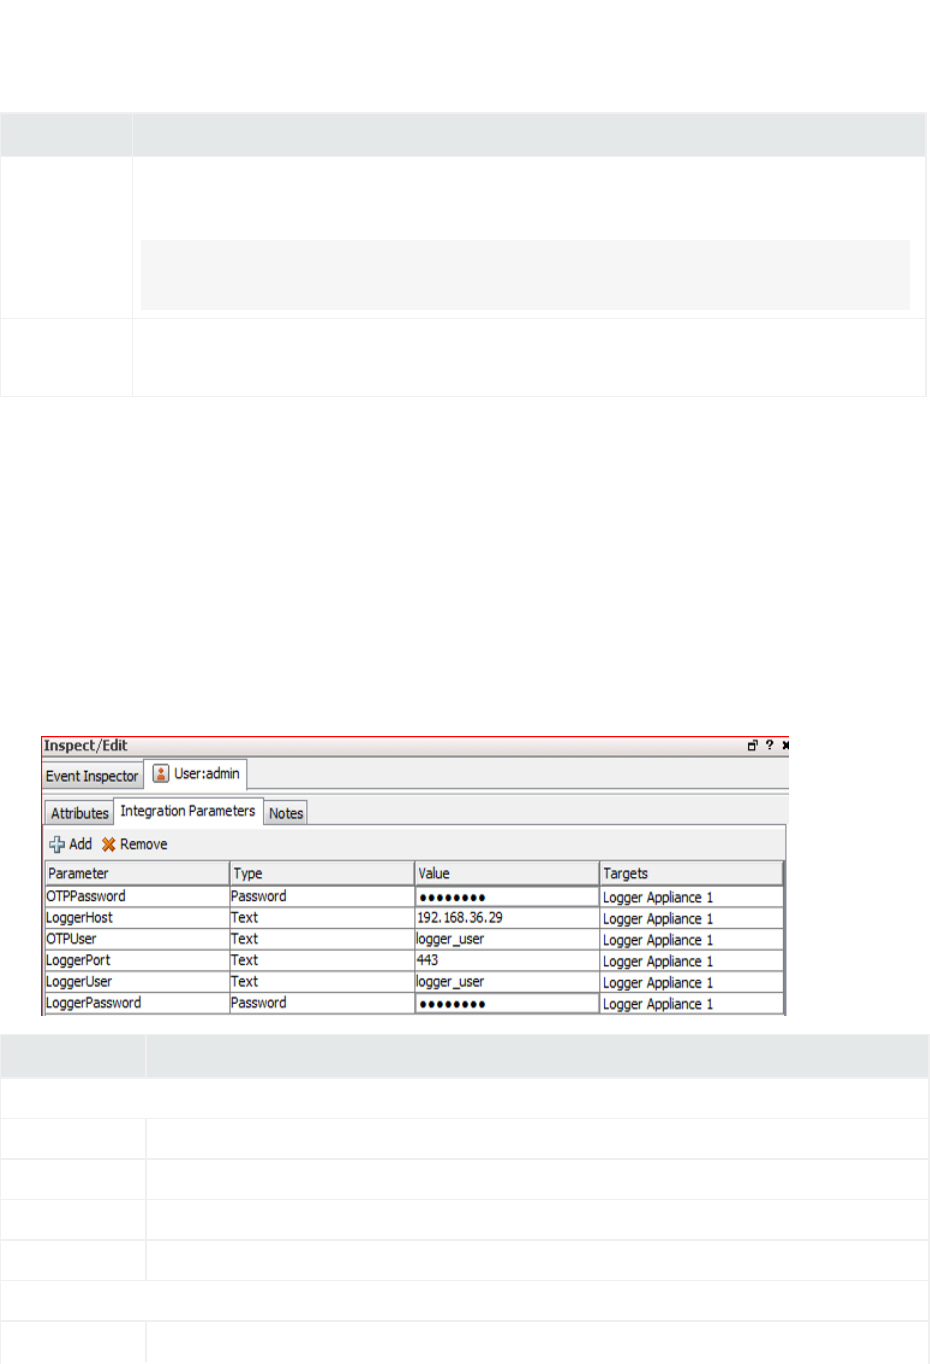The height and width of the screenshot is (1364, 930).
Task: Click Logger Appliance 1 in LoggerPassword row
Action: click(691, 1004)
